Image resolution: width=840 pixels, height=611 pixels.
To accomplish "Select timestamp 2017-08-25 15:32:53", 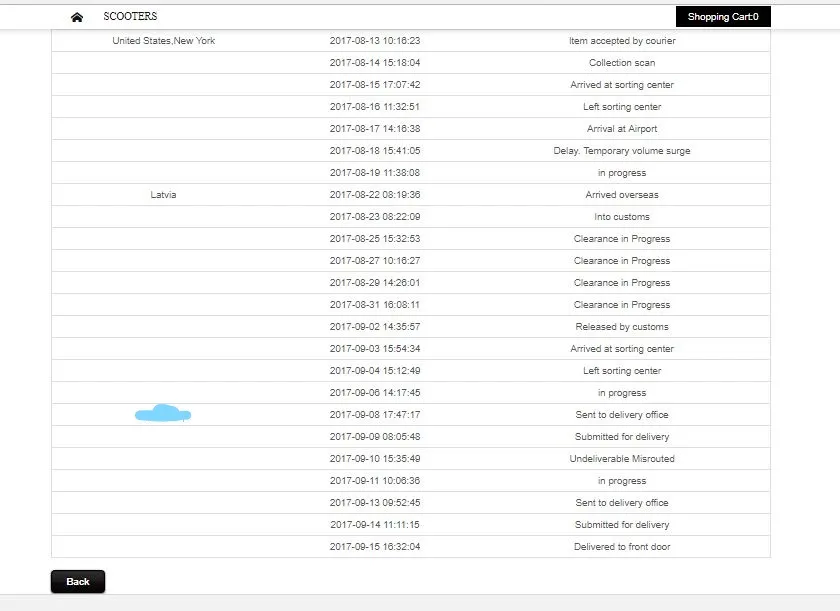I will [375, 239].
